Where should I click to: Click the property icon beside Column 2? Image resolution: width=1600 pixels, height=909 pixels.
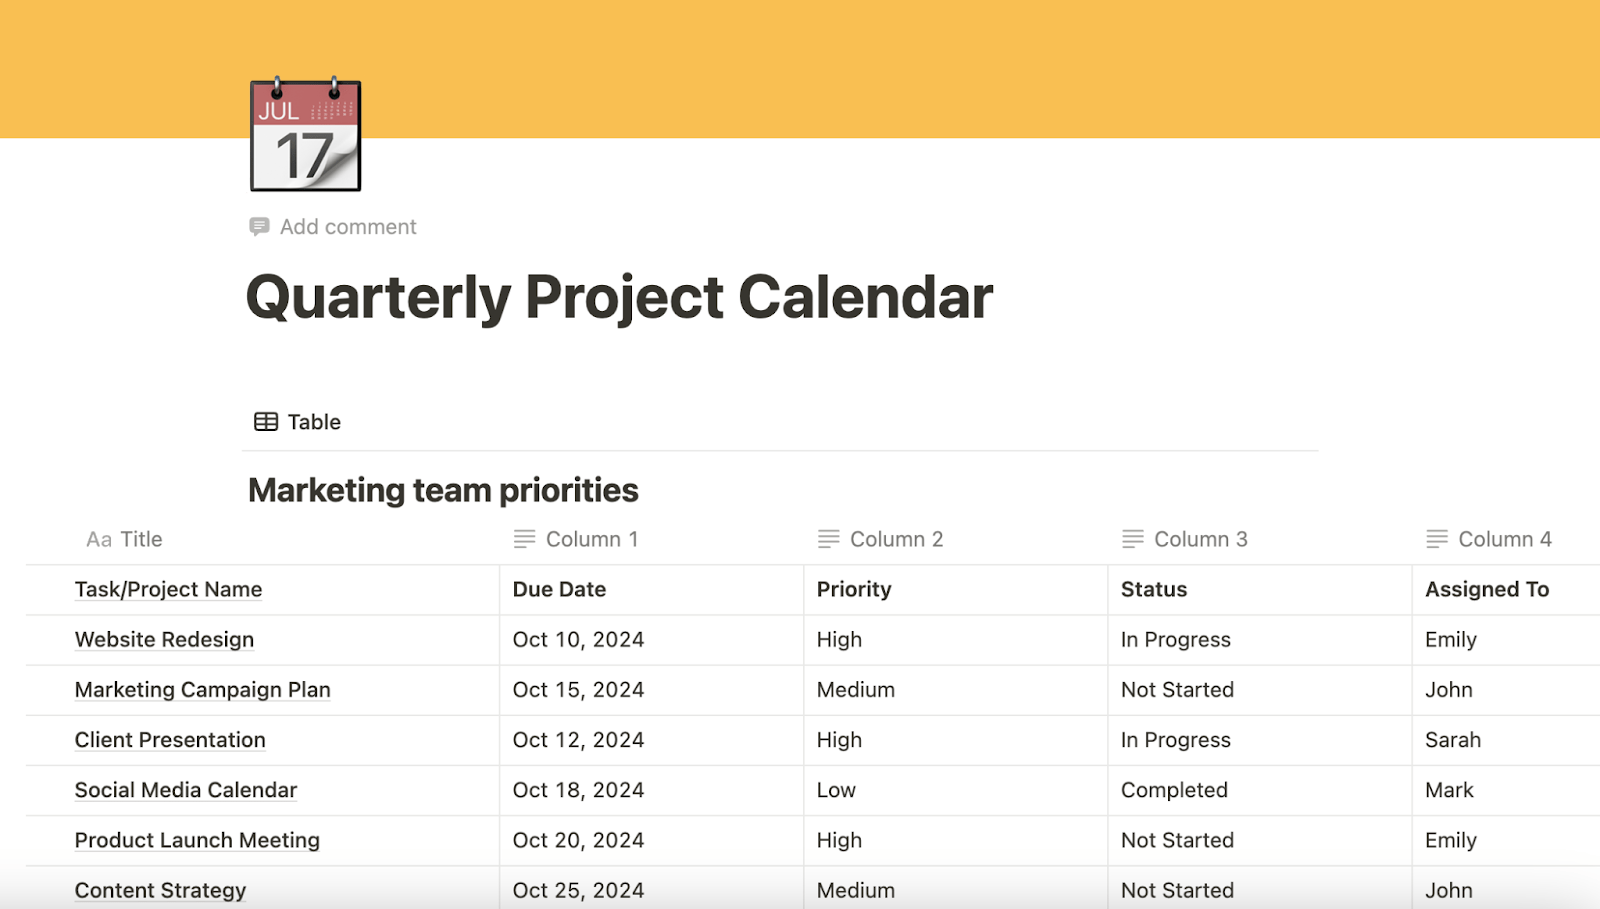827,538
